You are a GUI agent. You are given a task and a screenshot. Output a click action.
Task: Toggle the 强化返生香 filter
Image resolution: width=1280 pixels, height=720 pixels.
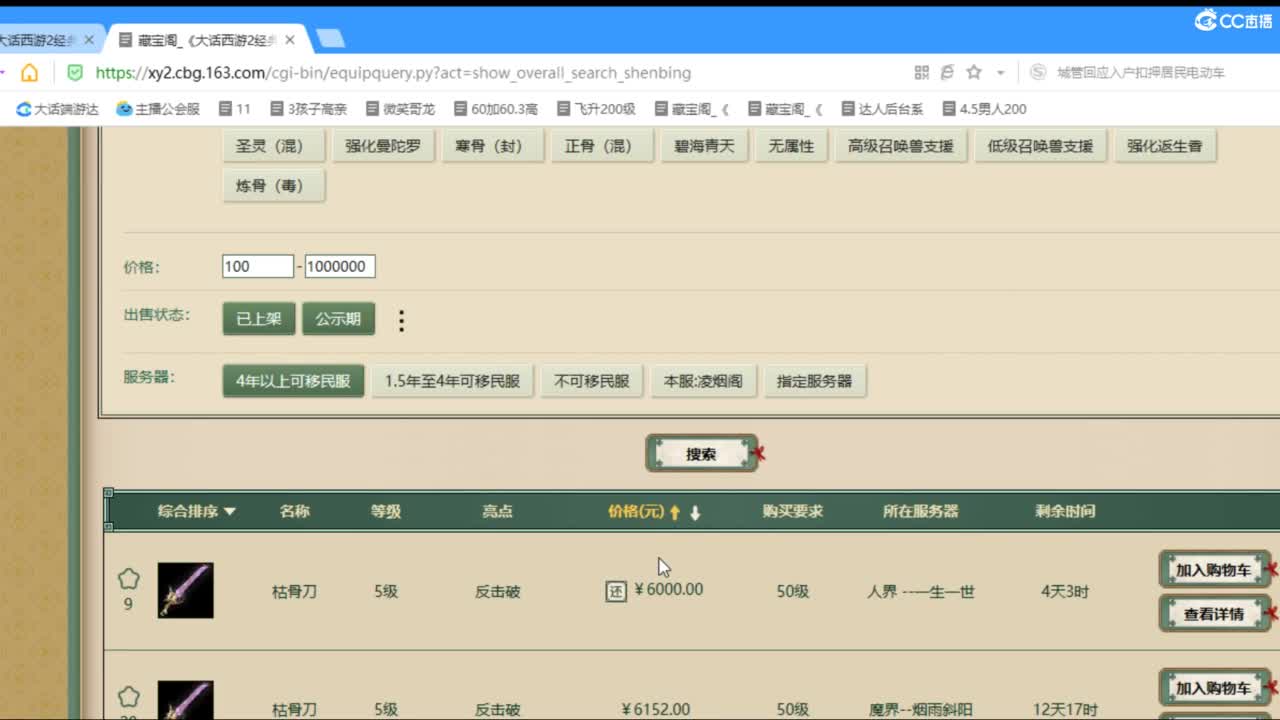(1164, 146)
